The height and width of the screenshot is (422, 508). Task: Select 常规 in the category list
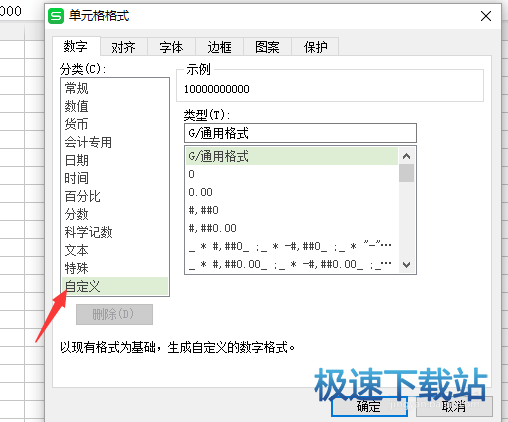pyautogui.click(x=115, y=88)
